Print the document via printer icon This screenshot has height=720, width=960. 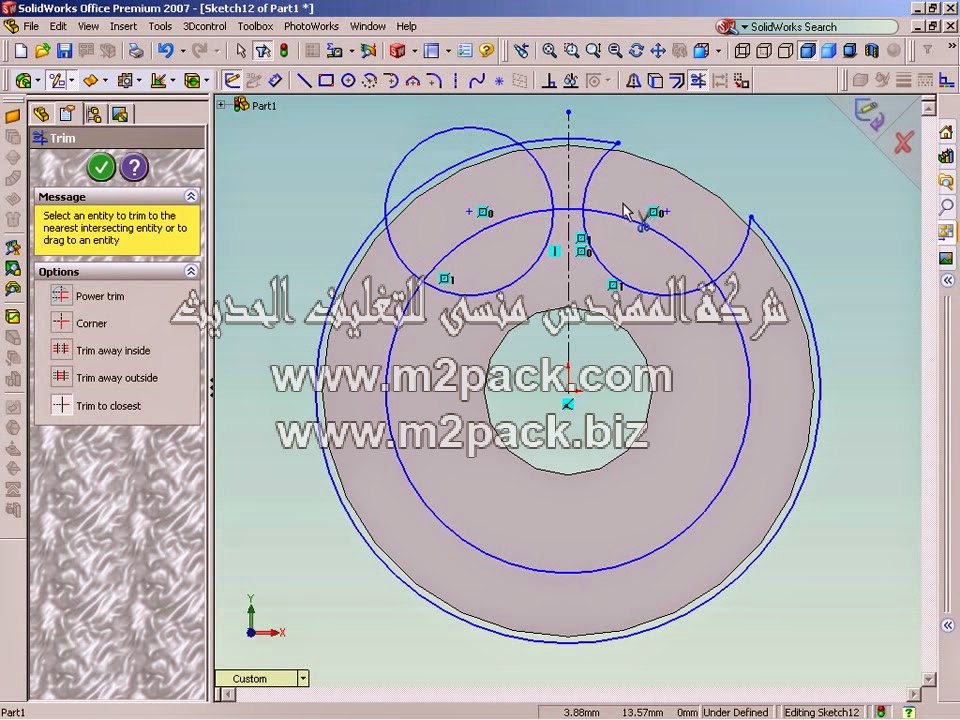coord(135,51)
